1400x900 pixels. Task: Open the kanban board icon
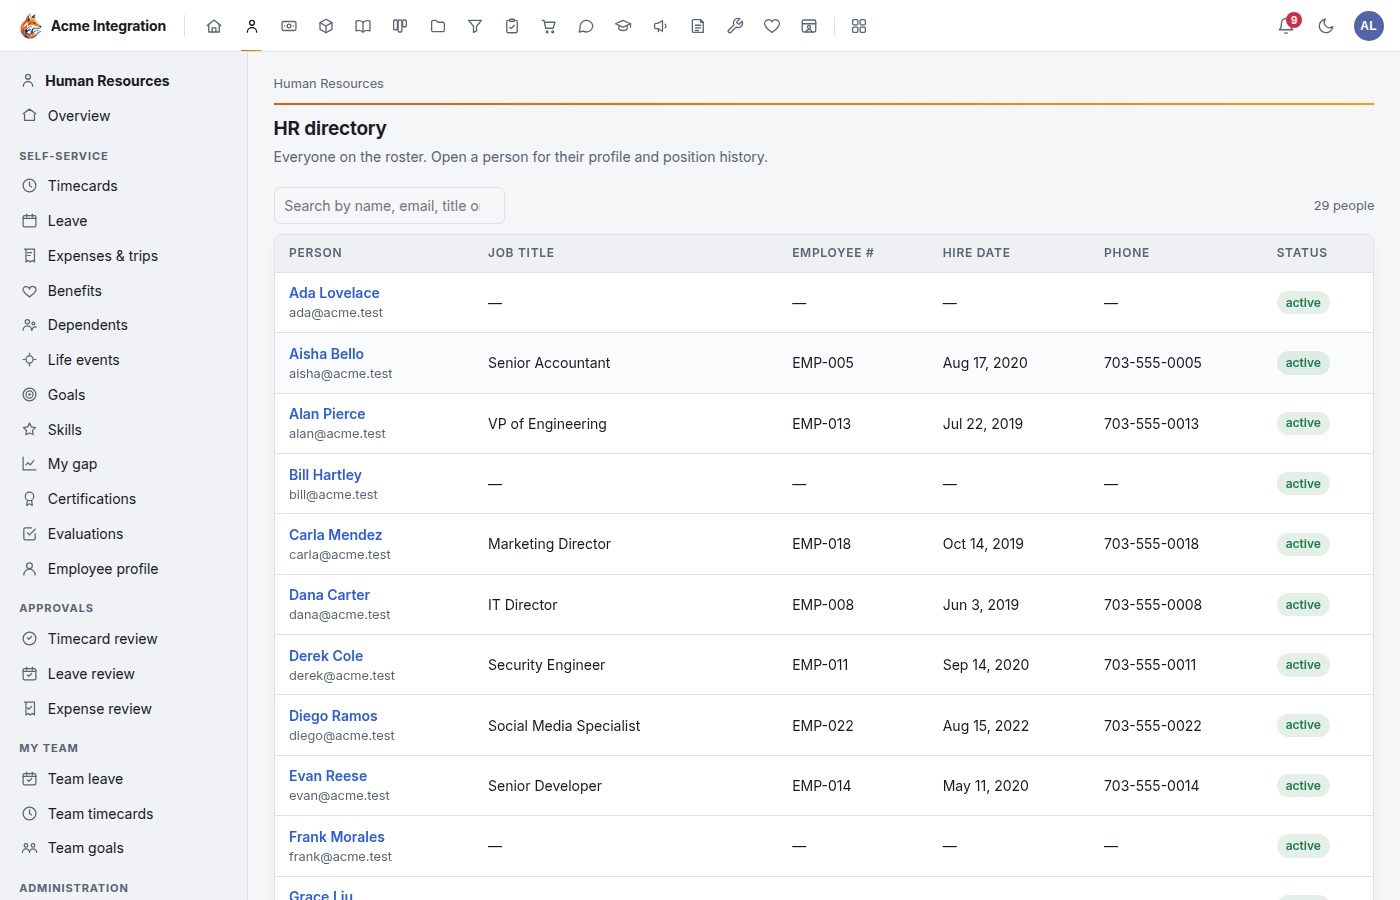click(400, 26)
